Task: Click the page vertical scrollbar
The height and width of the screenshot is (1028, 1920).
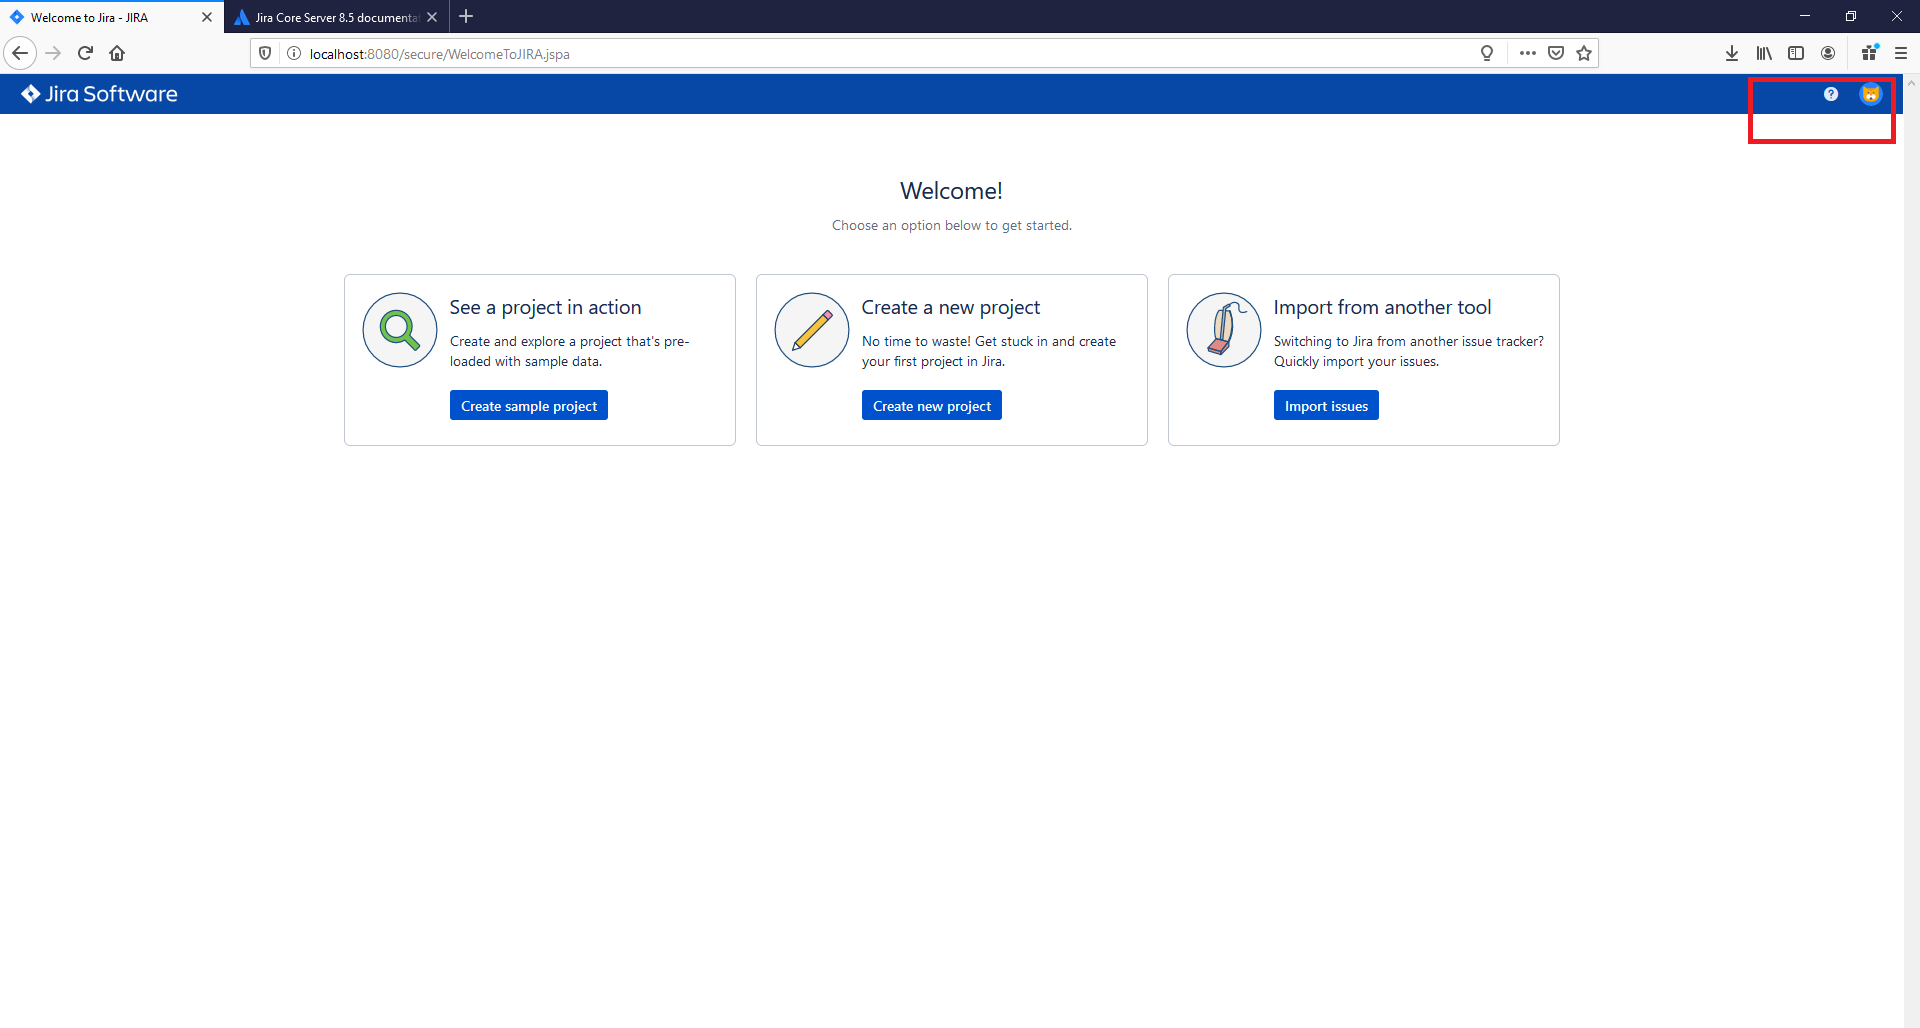Action: pos(1911,550)
